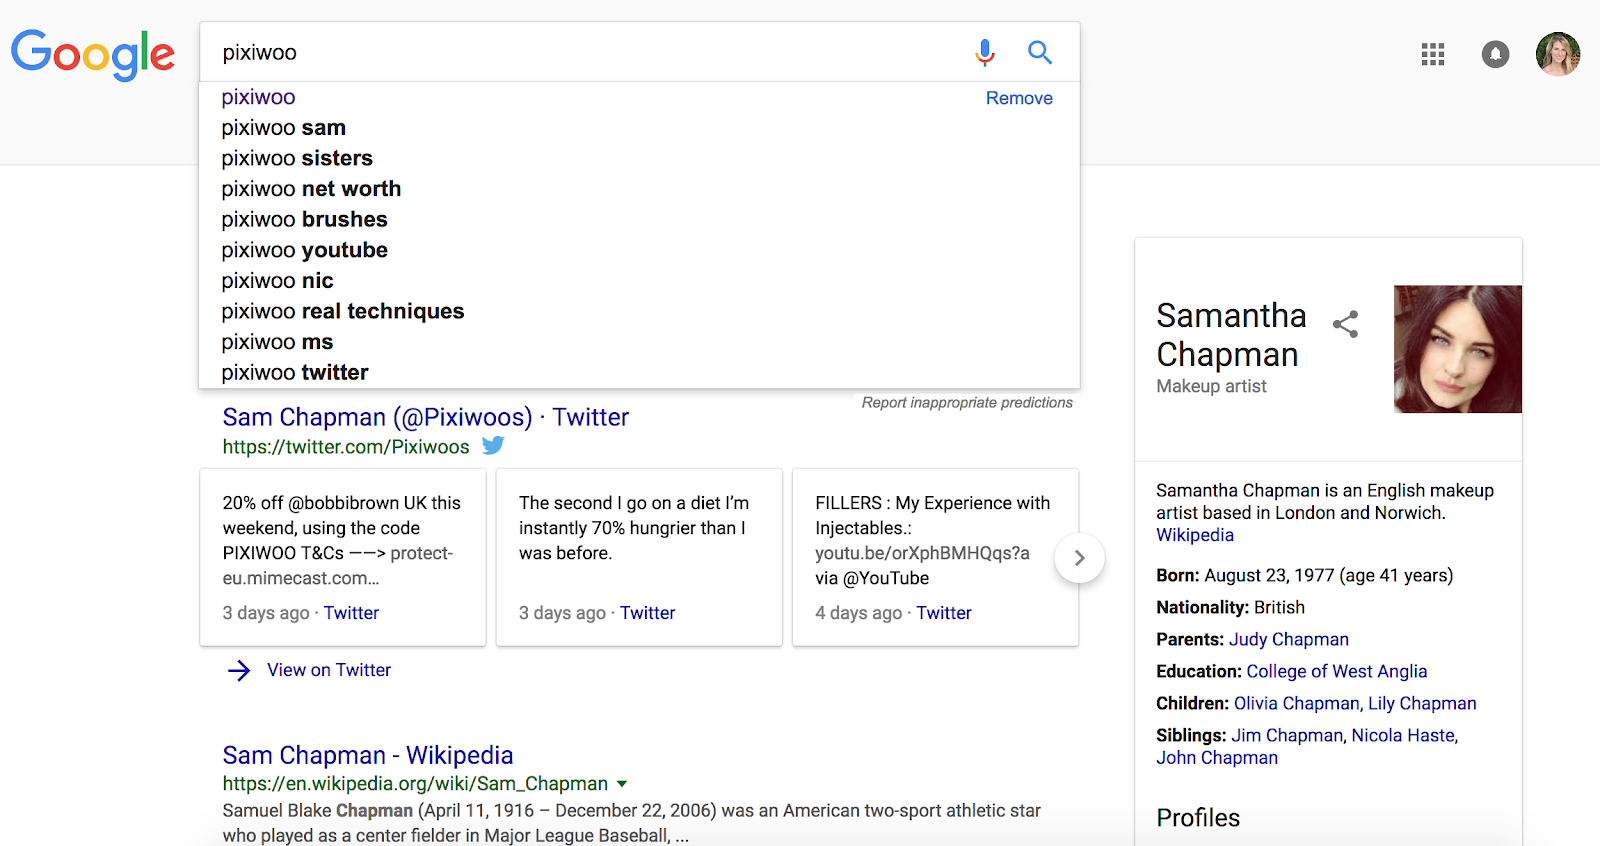The width and height of the screenshot is (1600, 846).
Task: Select suggestion 'pixiwoo nic'
Action: (x=277, y=281)
